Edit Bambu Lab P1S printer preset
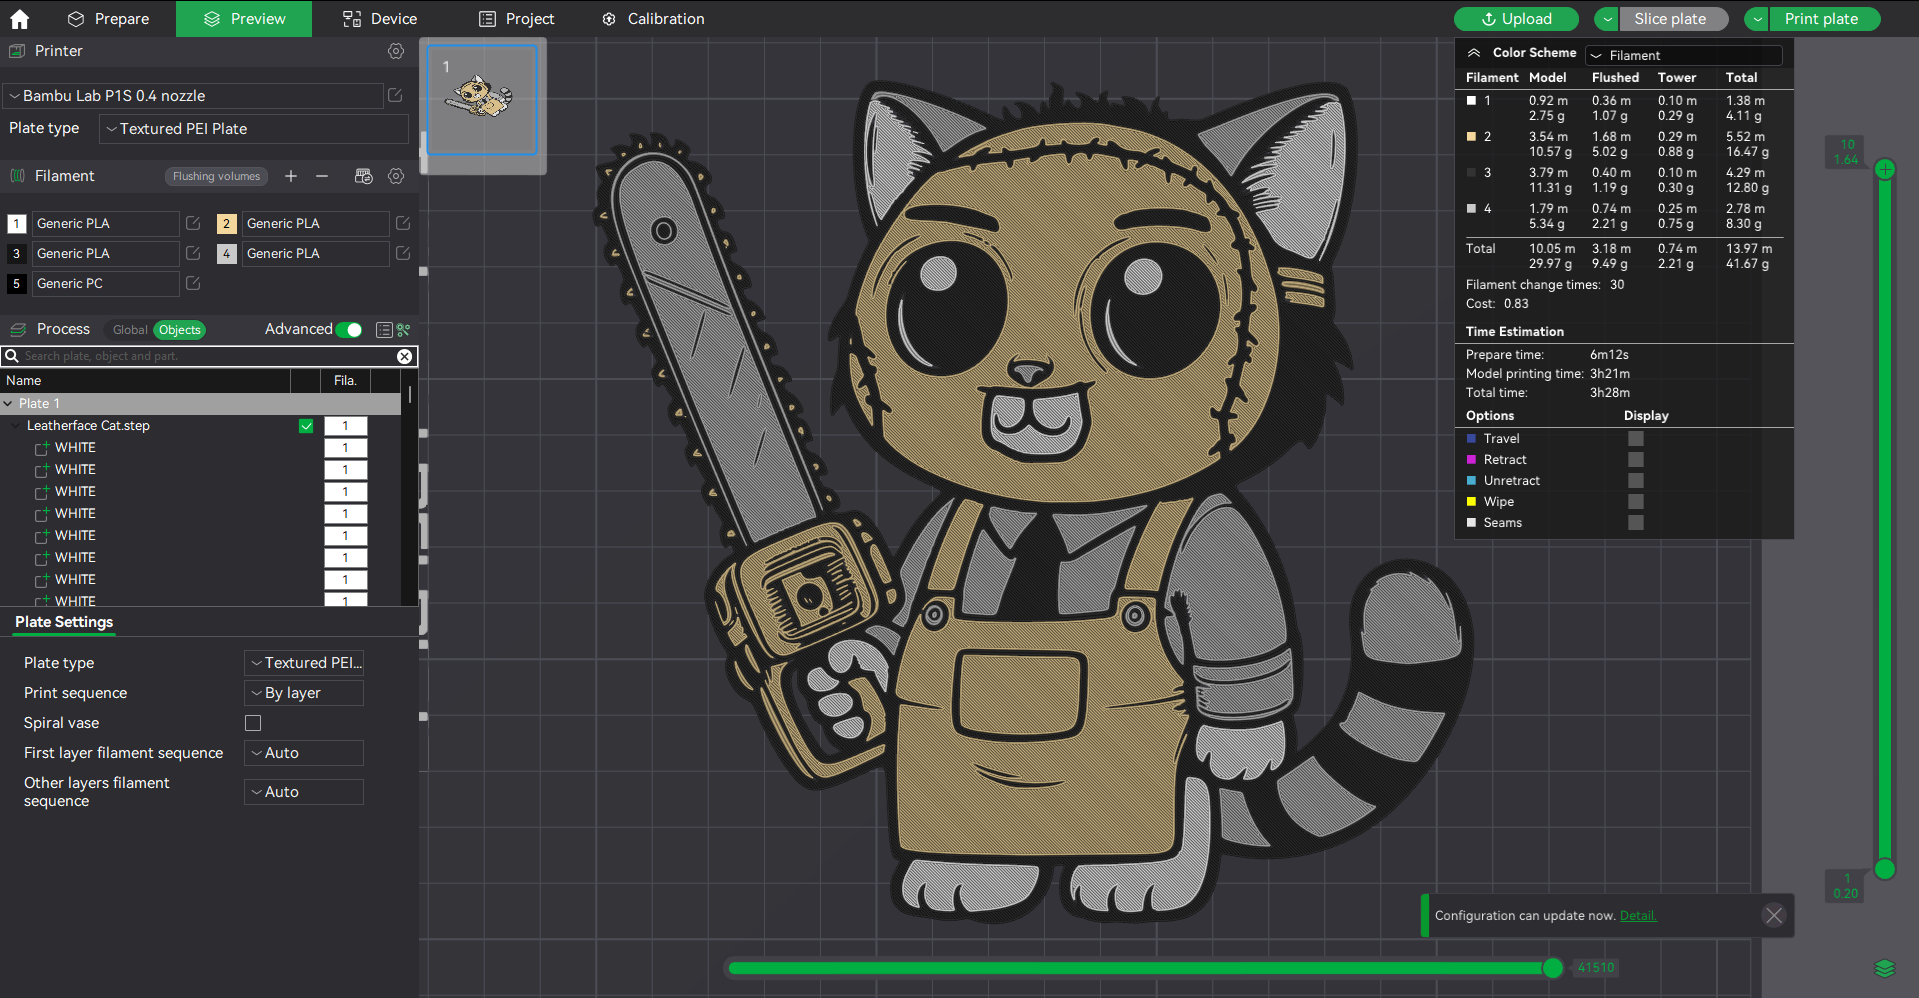 (x=395, y=95)
